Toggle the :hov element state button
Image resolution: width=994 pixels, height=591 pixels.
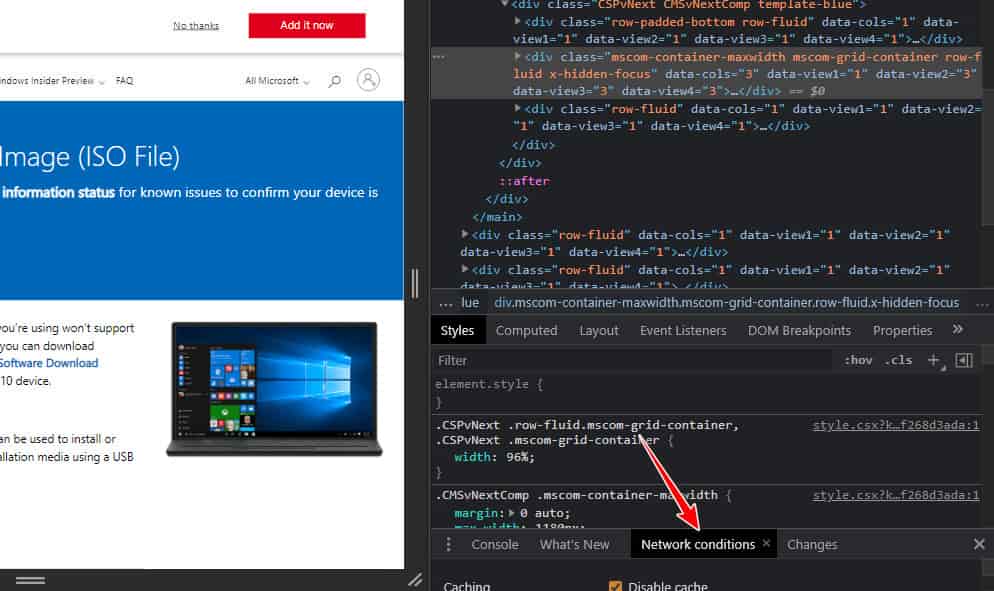(858, 360)
